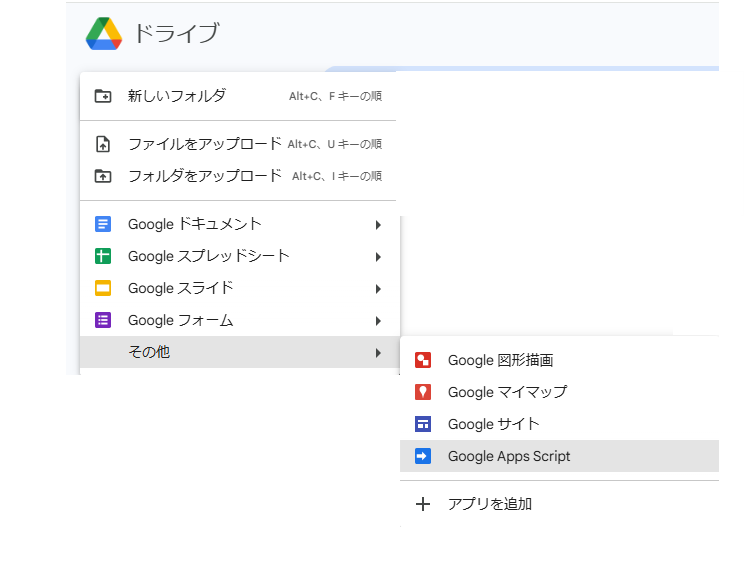Click the ドライブ title text
This screenshot has width=745, height=588.
coord(176,33)
